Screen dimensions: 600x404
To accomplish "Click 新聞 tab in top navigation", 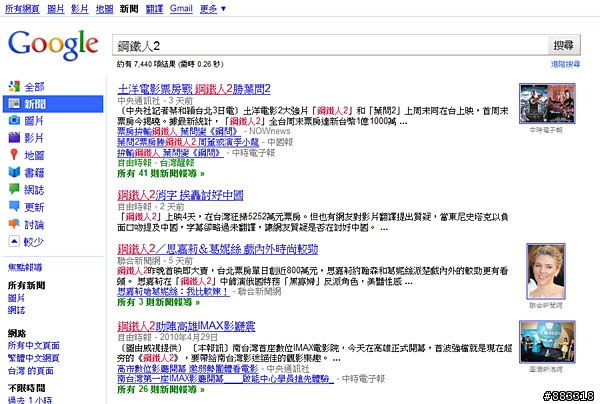I will click(129, 8).
